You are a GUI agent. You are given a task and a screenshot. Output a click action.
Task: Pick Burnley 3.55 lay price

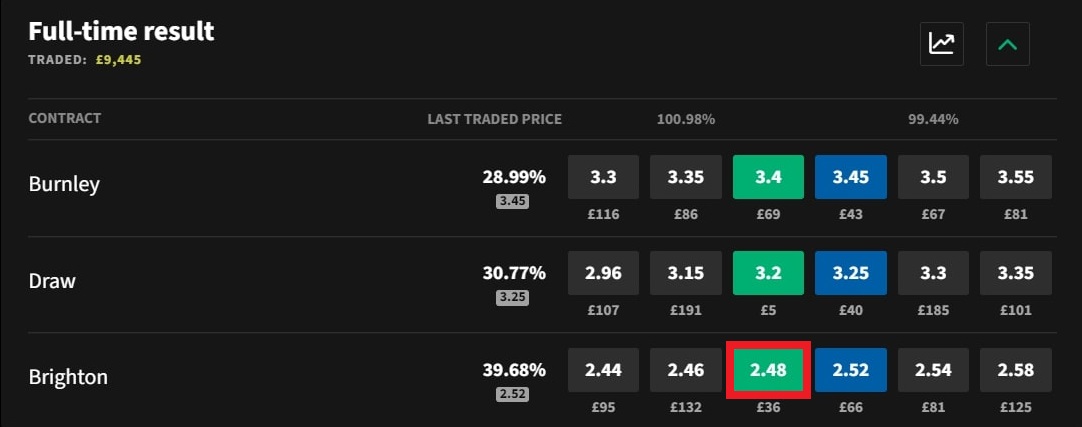pyautogui.click(x=1015, y=177)
